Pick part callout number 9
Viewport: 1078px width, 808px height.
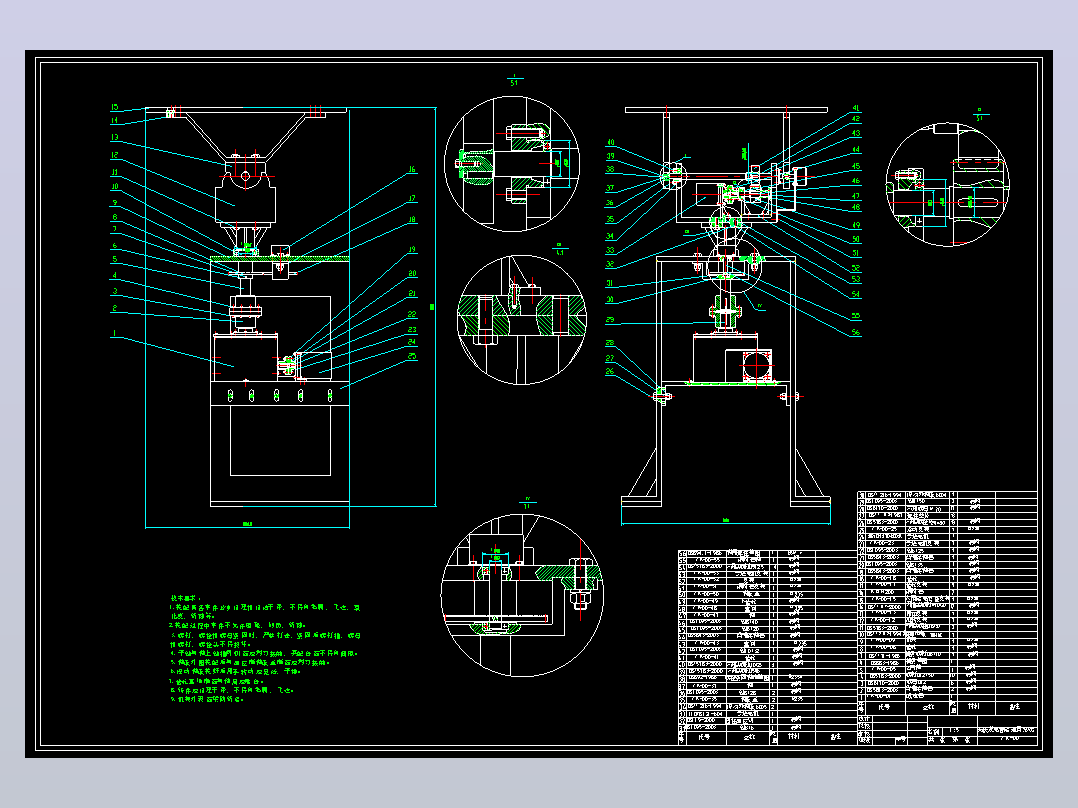(115, 203)
